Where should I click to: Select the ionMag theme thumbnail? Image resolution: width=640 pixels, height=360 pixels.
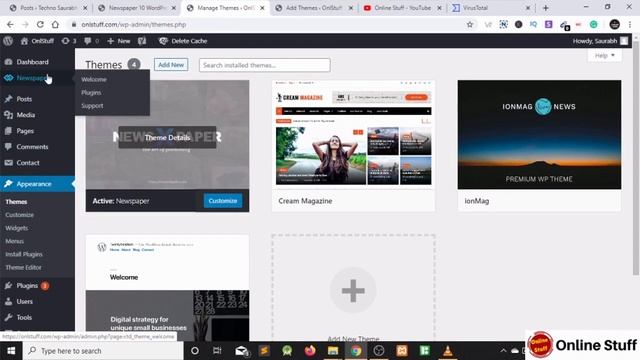pos(539,135)
